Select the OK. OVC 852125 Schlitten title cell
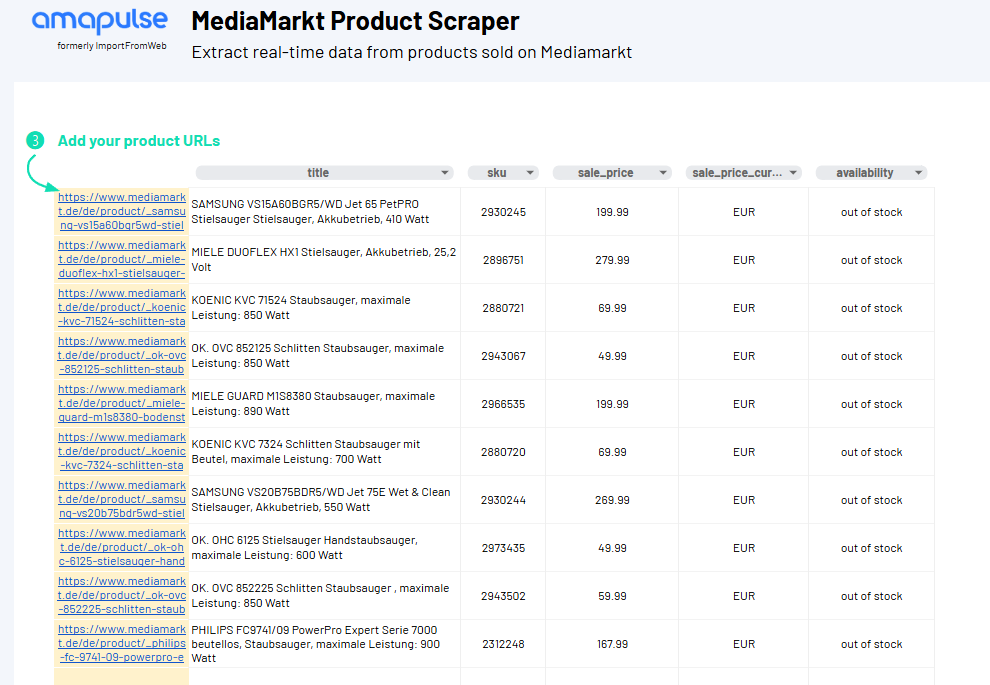990x685 pixels. 325,355
